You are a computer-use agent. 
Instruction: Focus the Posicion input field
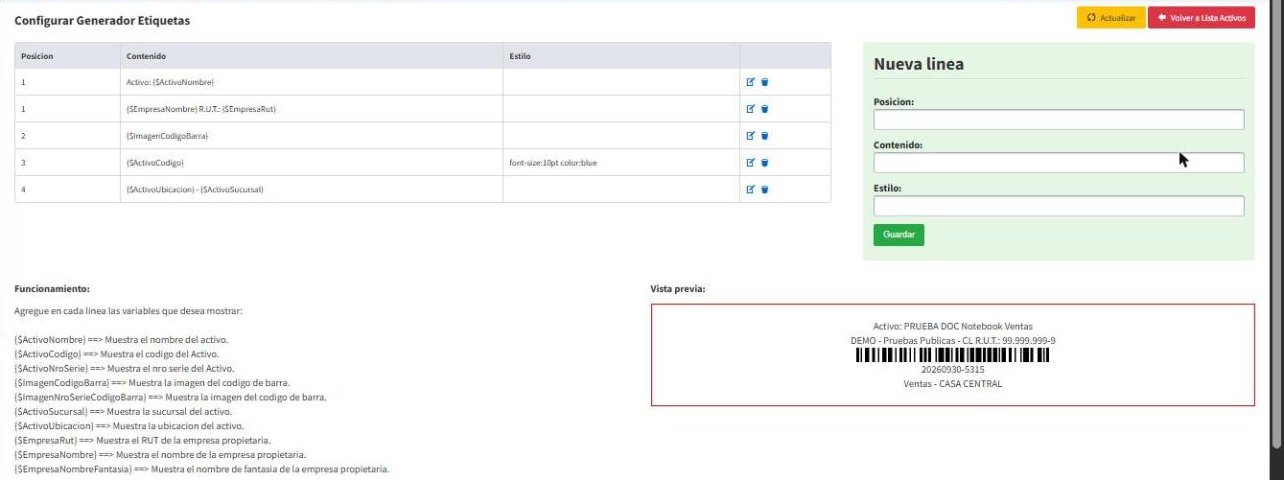tap(1059, 119)
